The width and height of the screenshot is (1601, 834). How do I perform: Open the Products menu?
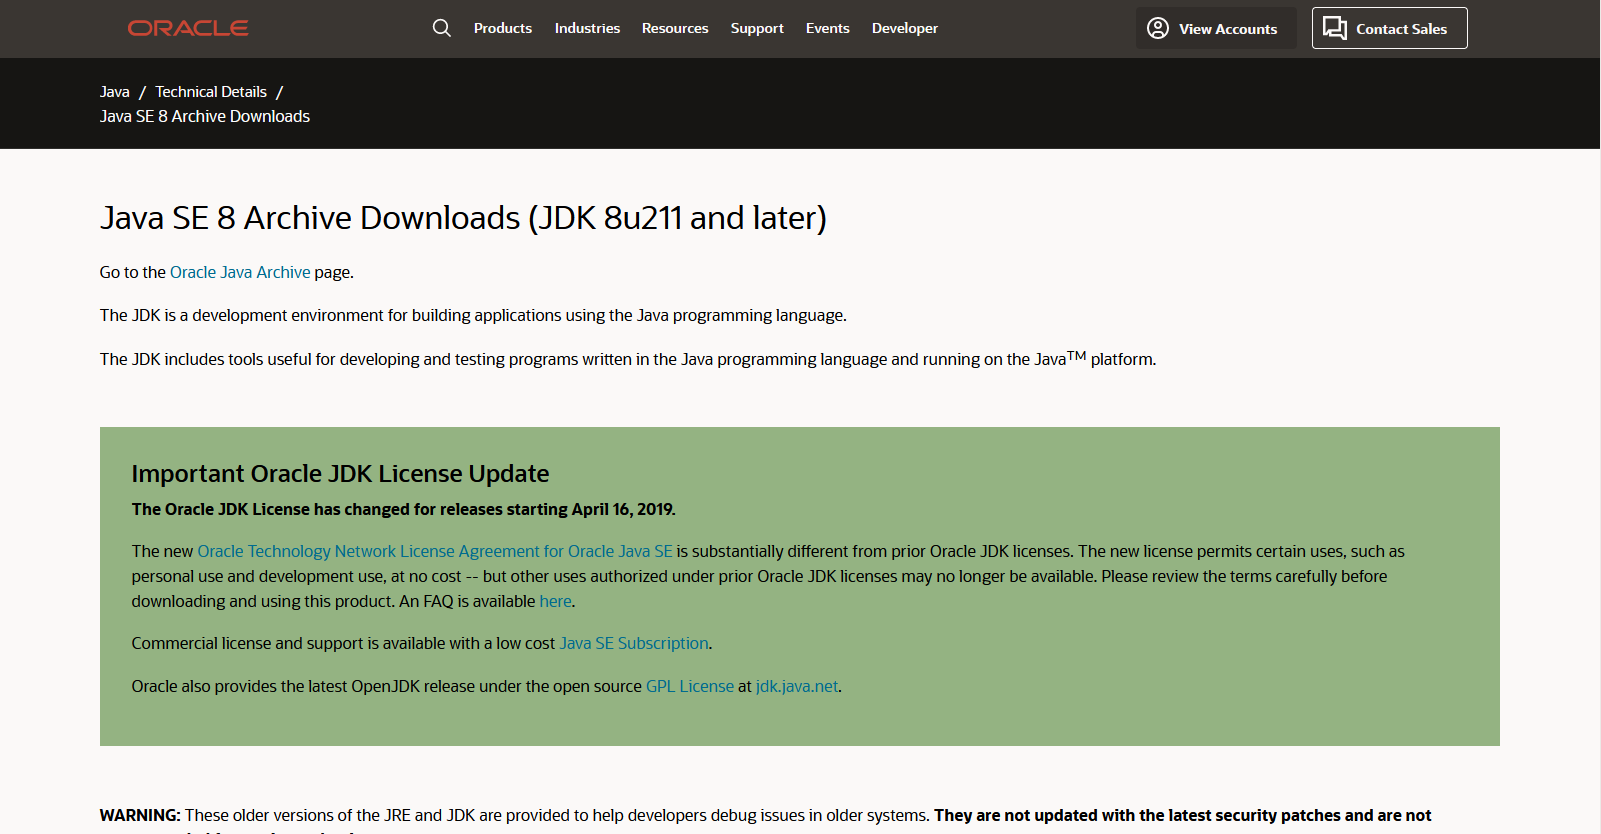pos(503,28)
